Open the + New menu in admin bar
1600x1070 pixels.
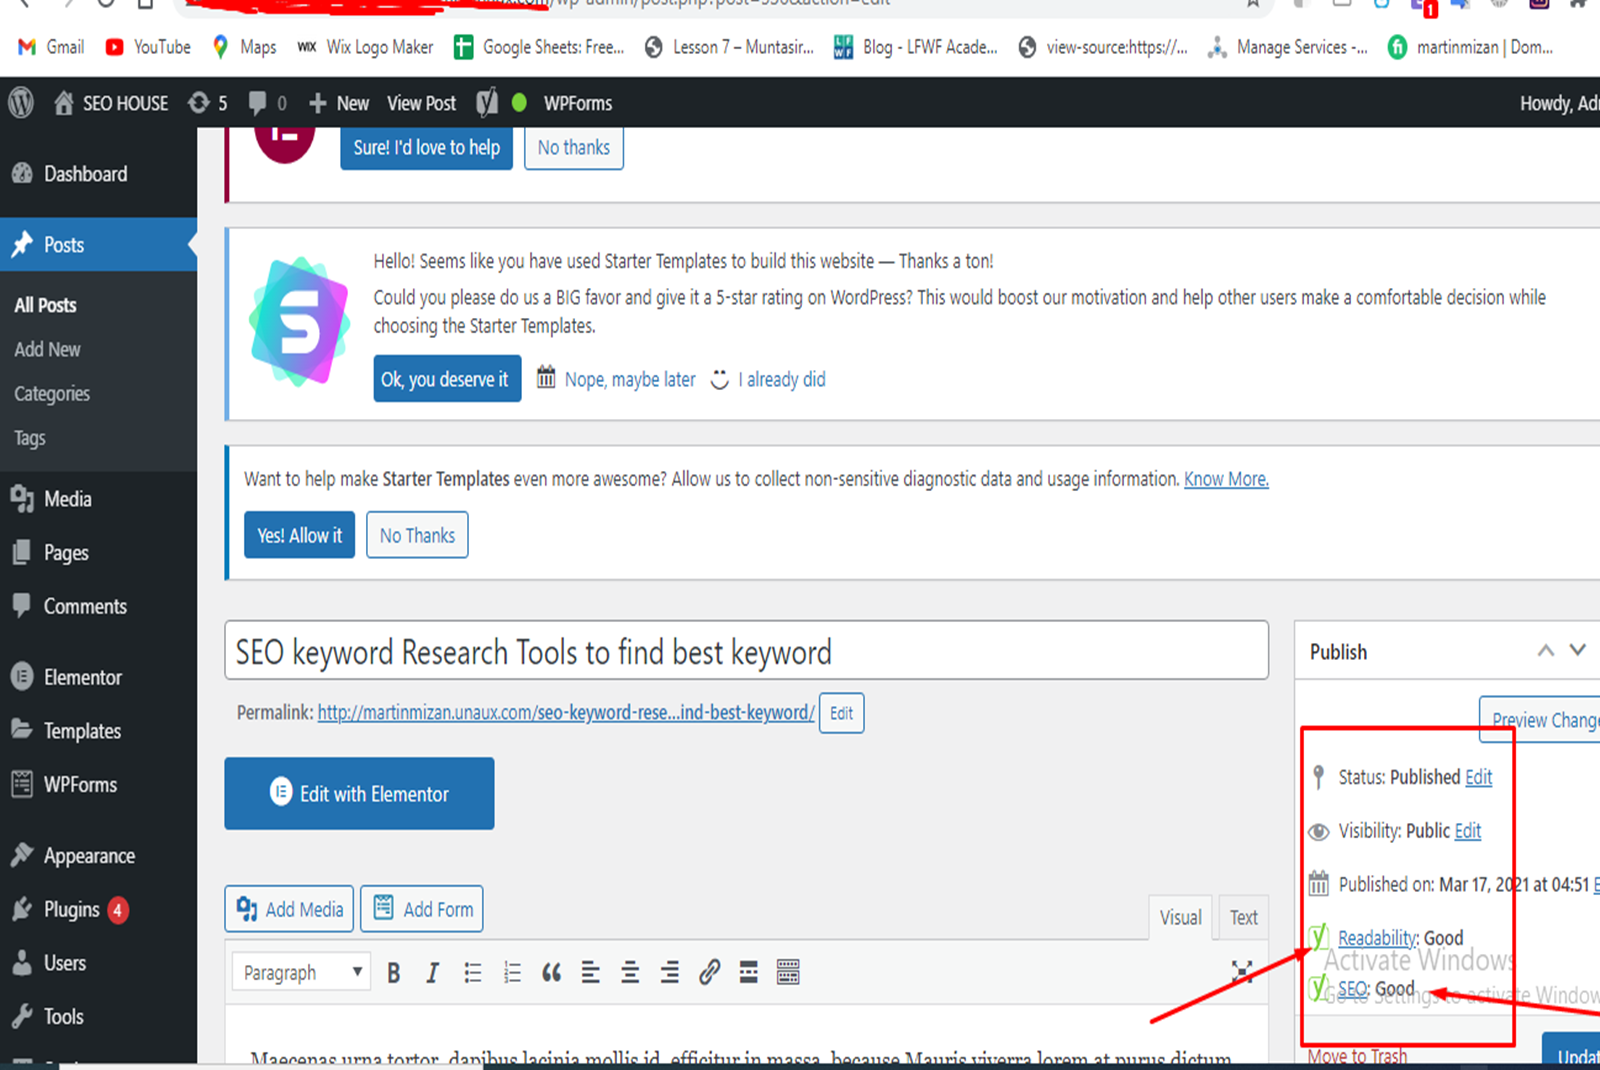[x=338, y=102]
